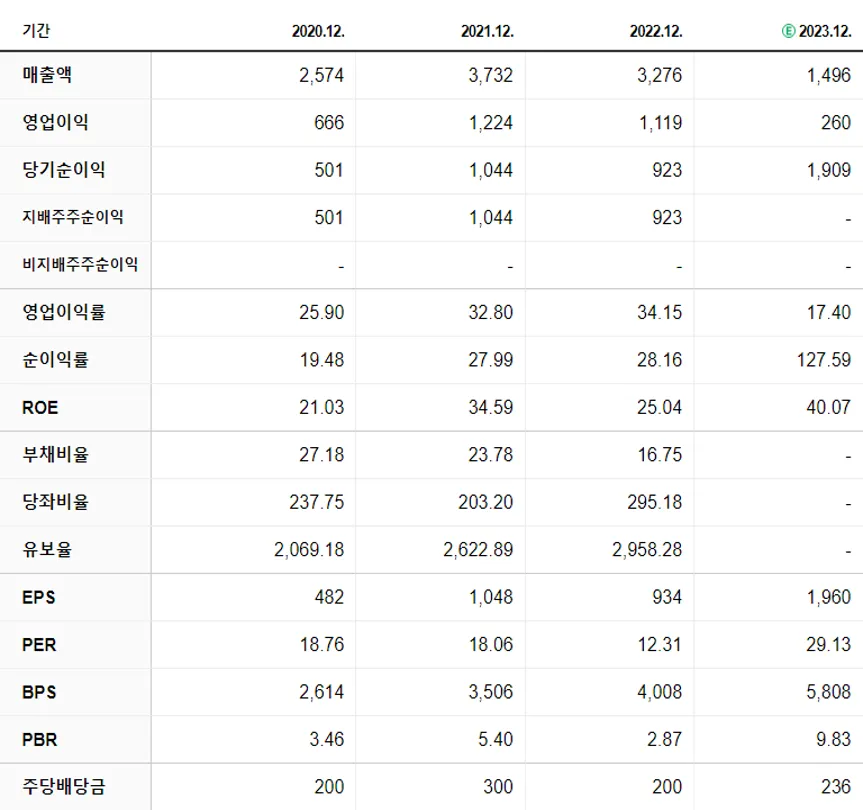
Task: Click the PER row label
Action: (x=39, y=644)
